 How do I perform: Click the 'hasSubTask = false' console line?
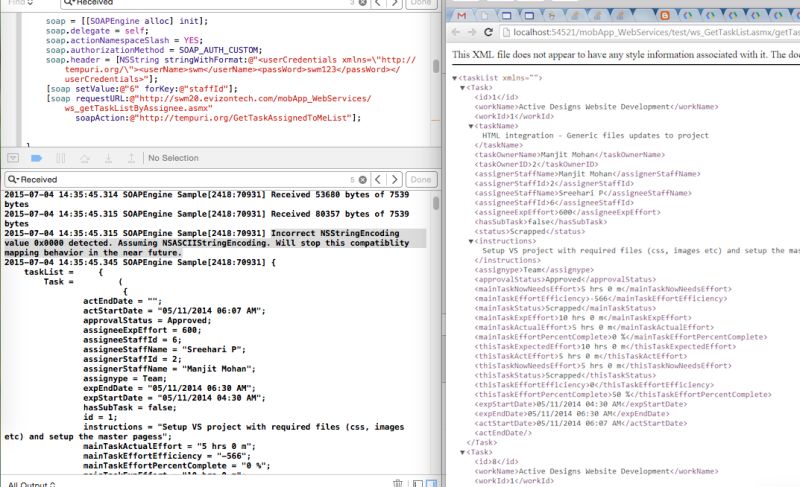[130, 407]
